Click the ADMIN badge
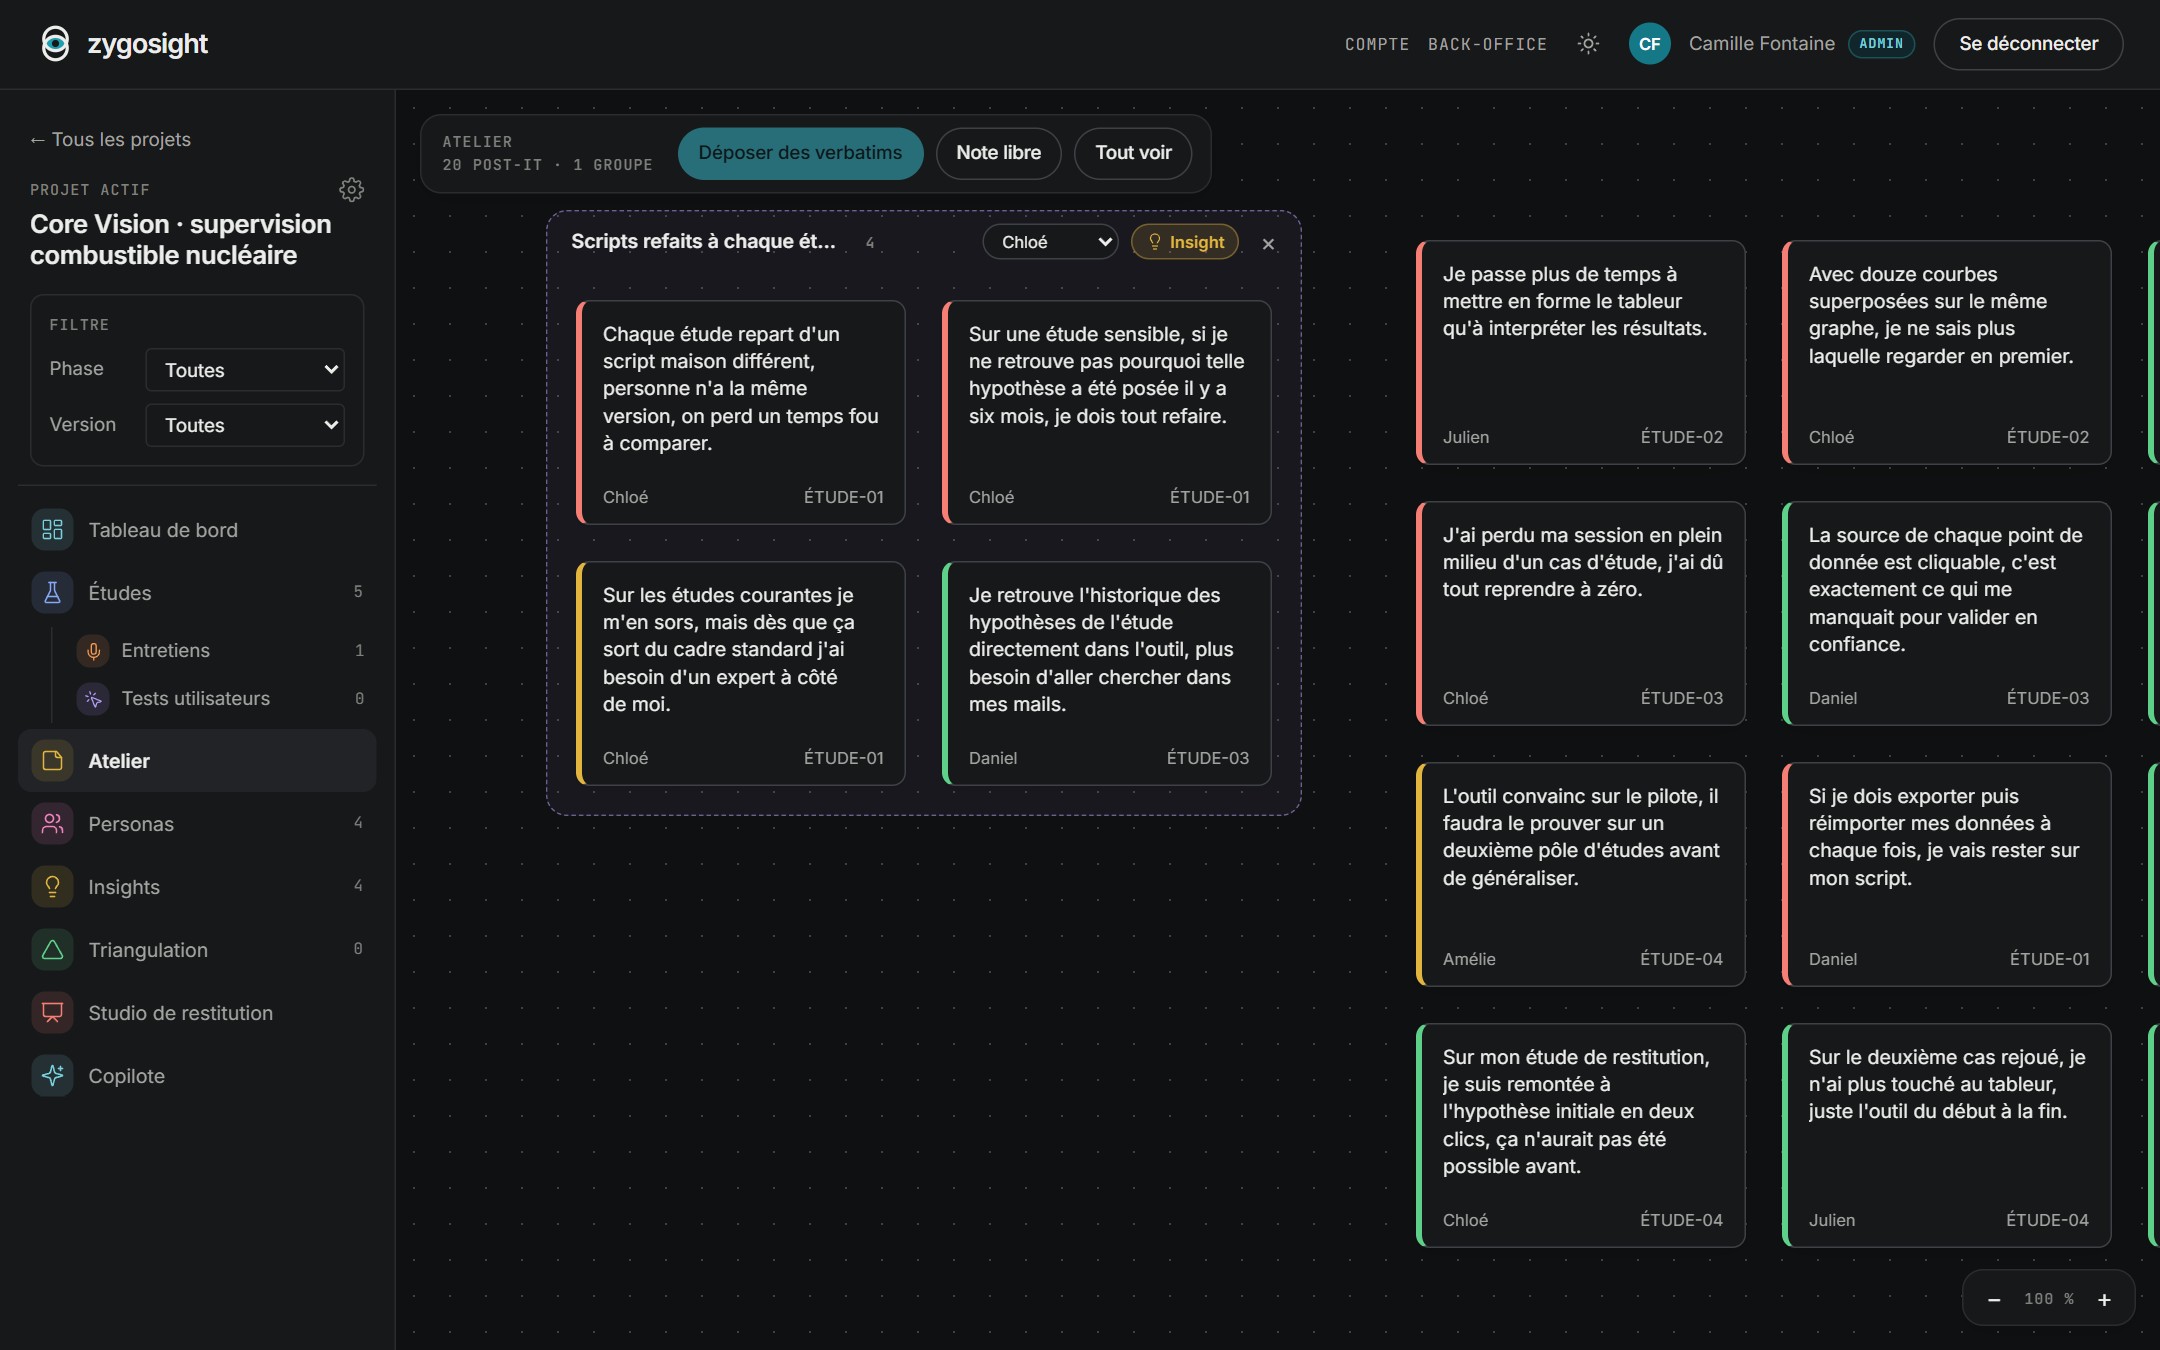Screen dimensions: 2160x1350 click(1881, 44)
